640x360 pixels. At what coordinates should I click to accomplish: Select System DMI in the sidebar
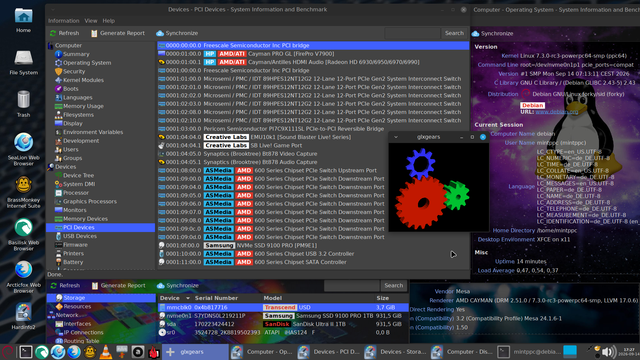point(79,184)
